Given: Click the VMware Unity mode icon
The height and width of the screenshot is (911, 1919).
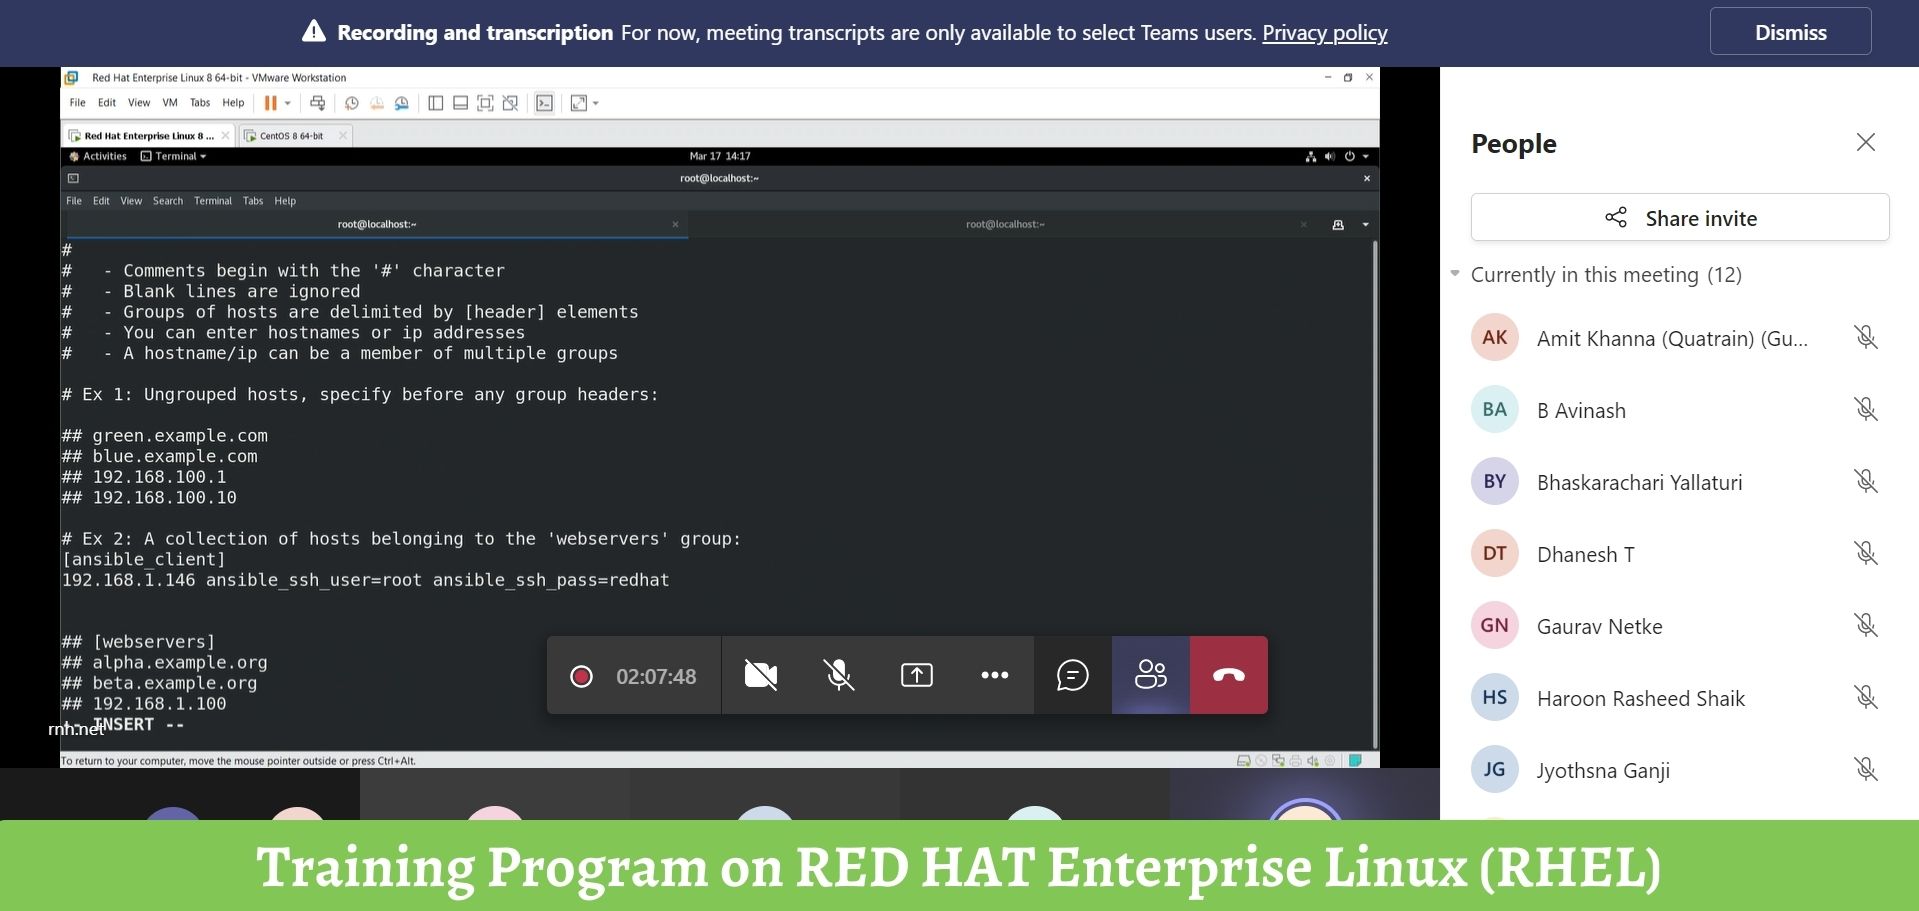Looking at the screenshot, I should click(x=510, y=103).
